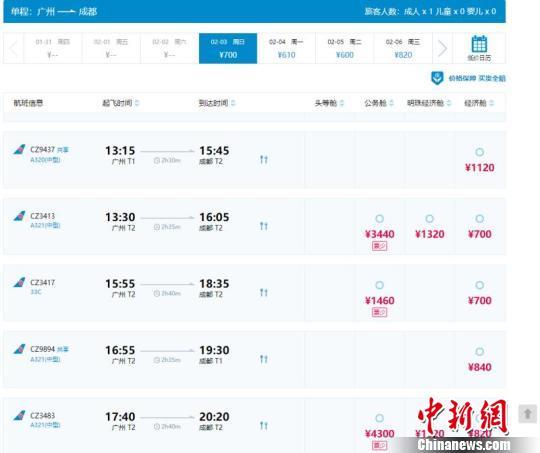Screen dimensions: 540x453
Task: Click the few-seats tag under ¥1460
Action: 379,312
